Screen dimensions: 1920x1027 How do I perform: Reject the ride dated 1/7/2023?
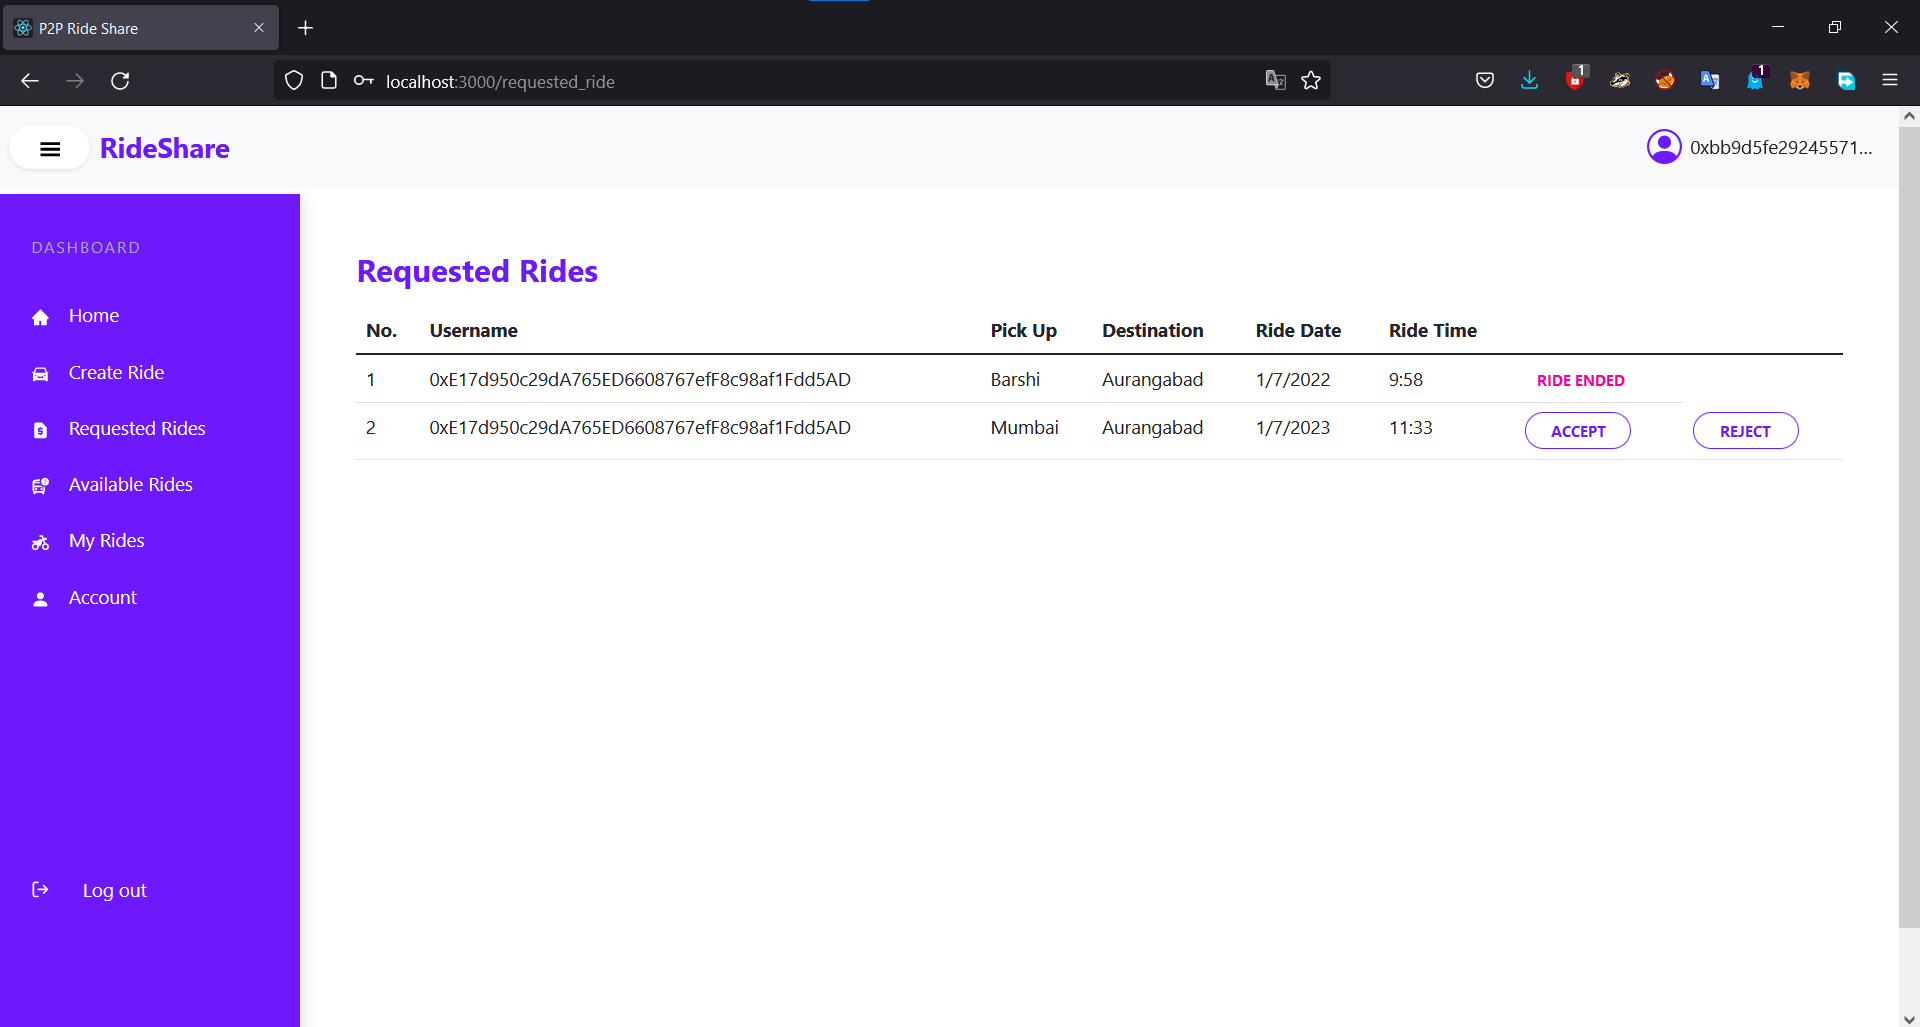click(1745, 430)
